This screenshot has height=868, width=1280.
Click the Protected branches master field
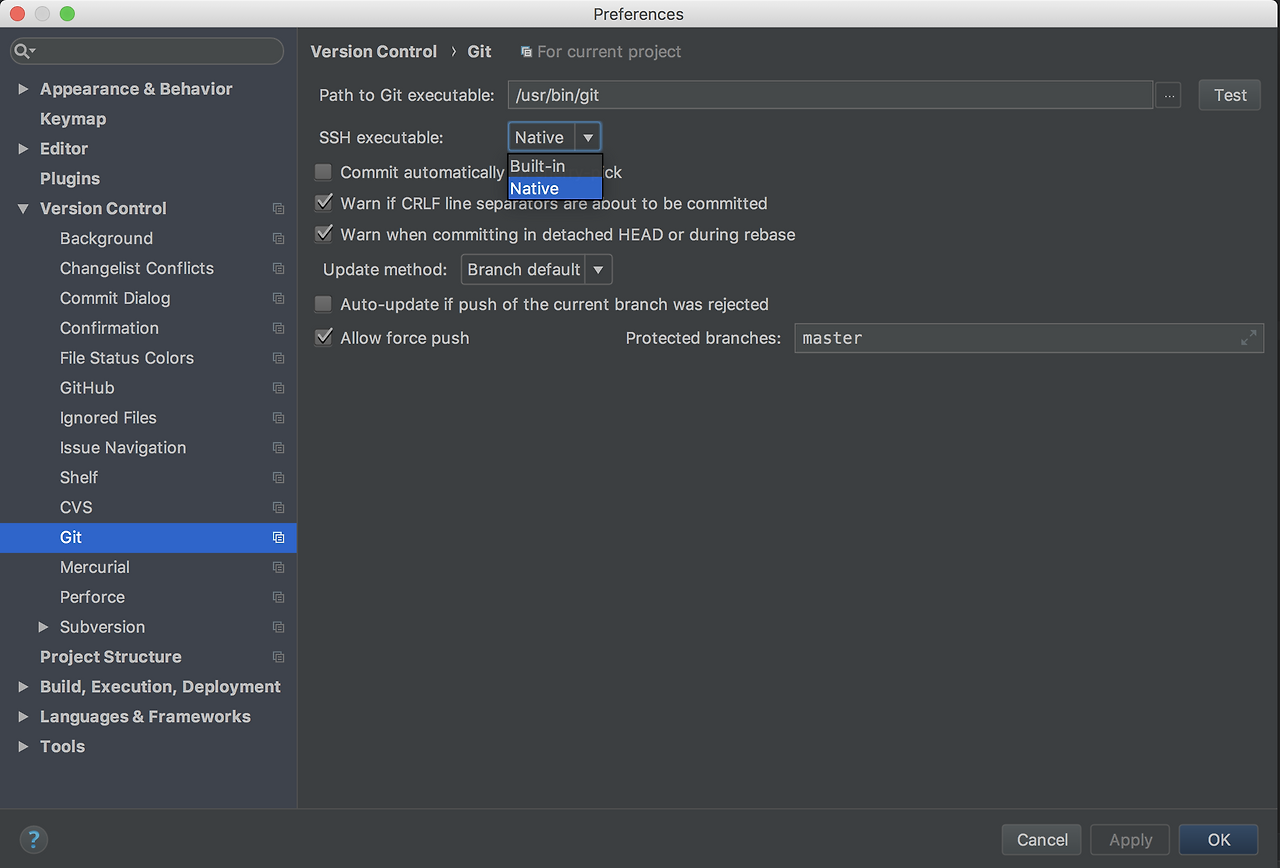click(x=1029, y=338)
